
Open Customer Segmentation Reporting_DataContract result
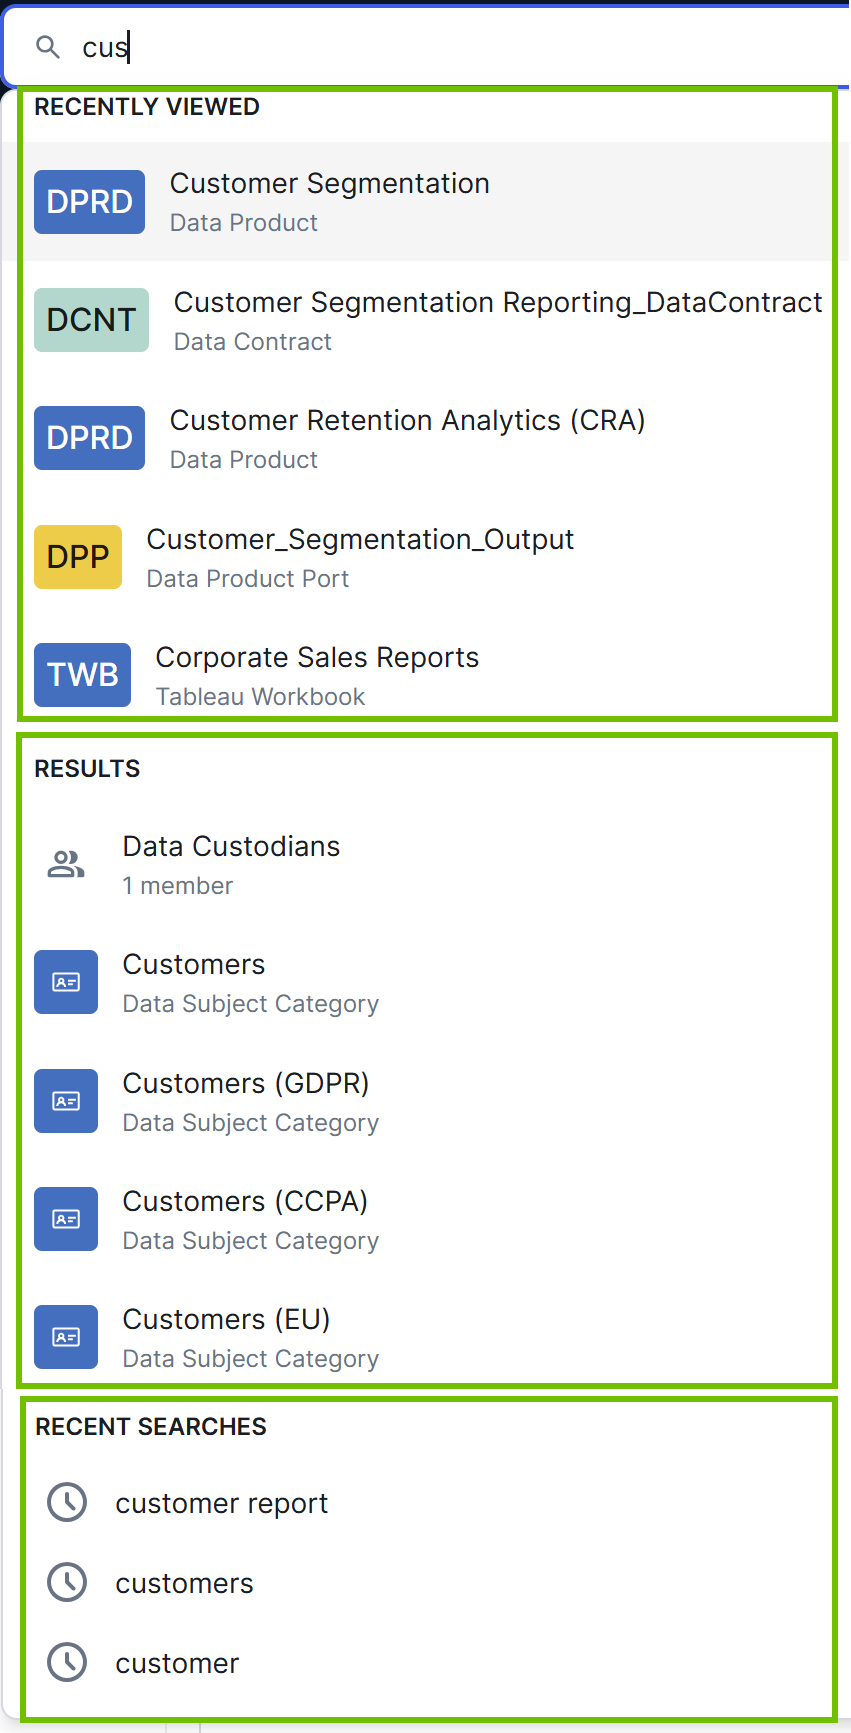pyautogui.click(x=497, y=303)
